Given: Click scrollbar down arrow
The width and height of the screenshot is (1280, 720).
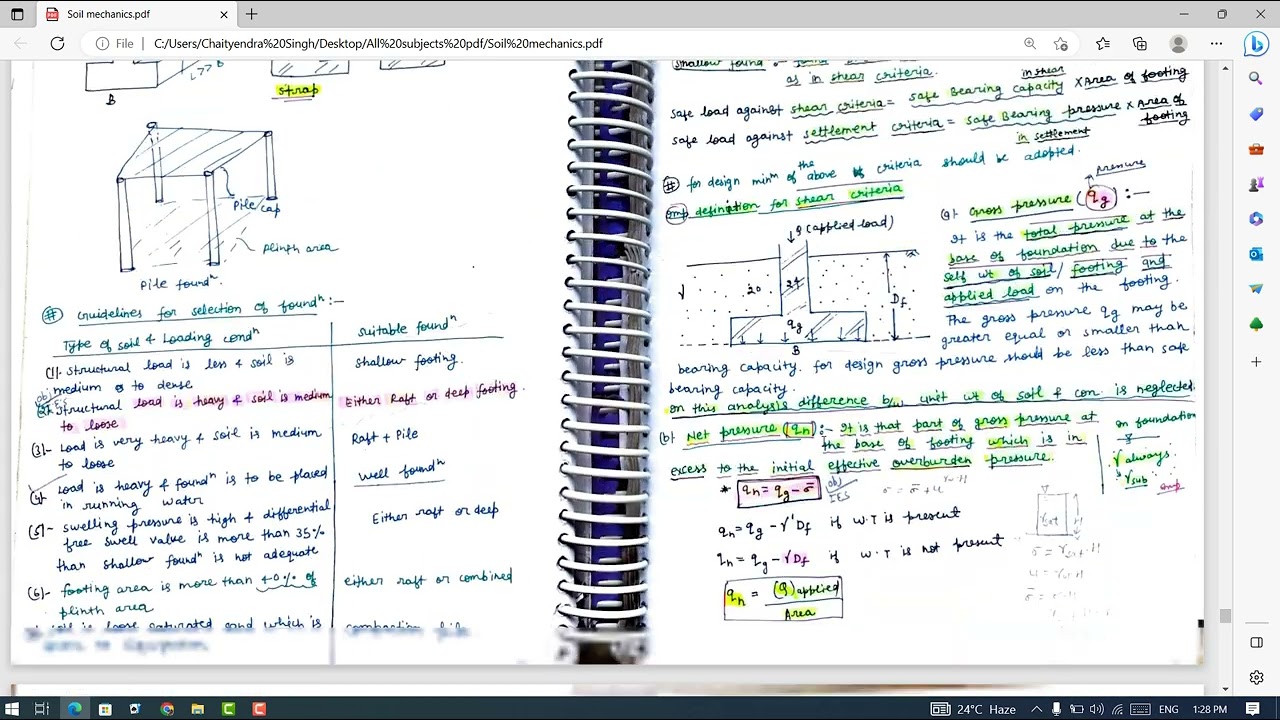Looking at the screenshot, I should point(1226,689).
